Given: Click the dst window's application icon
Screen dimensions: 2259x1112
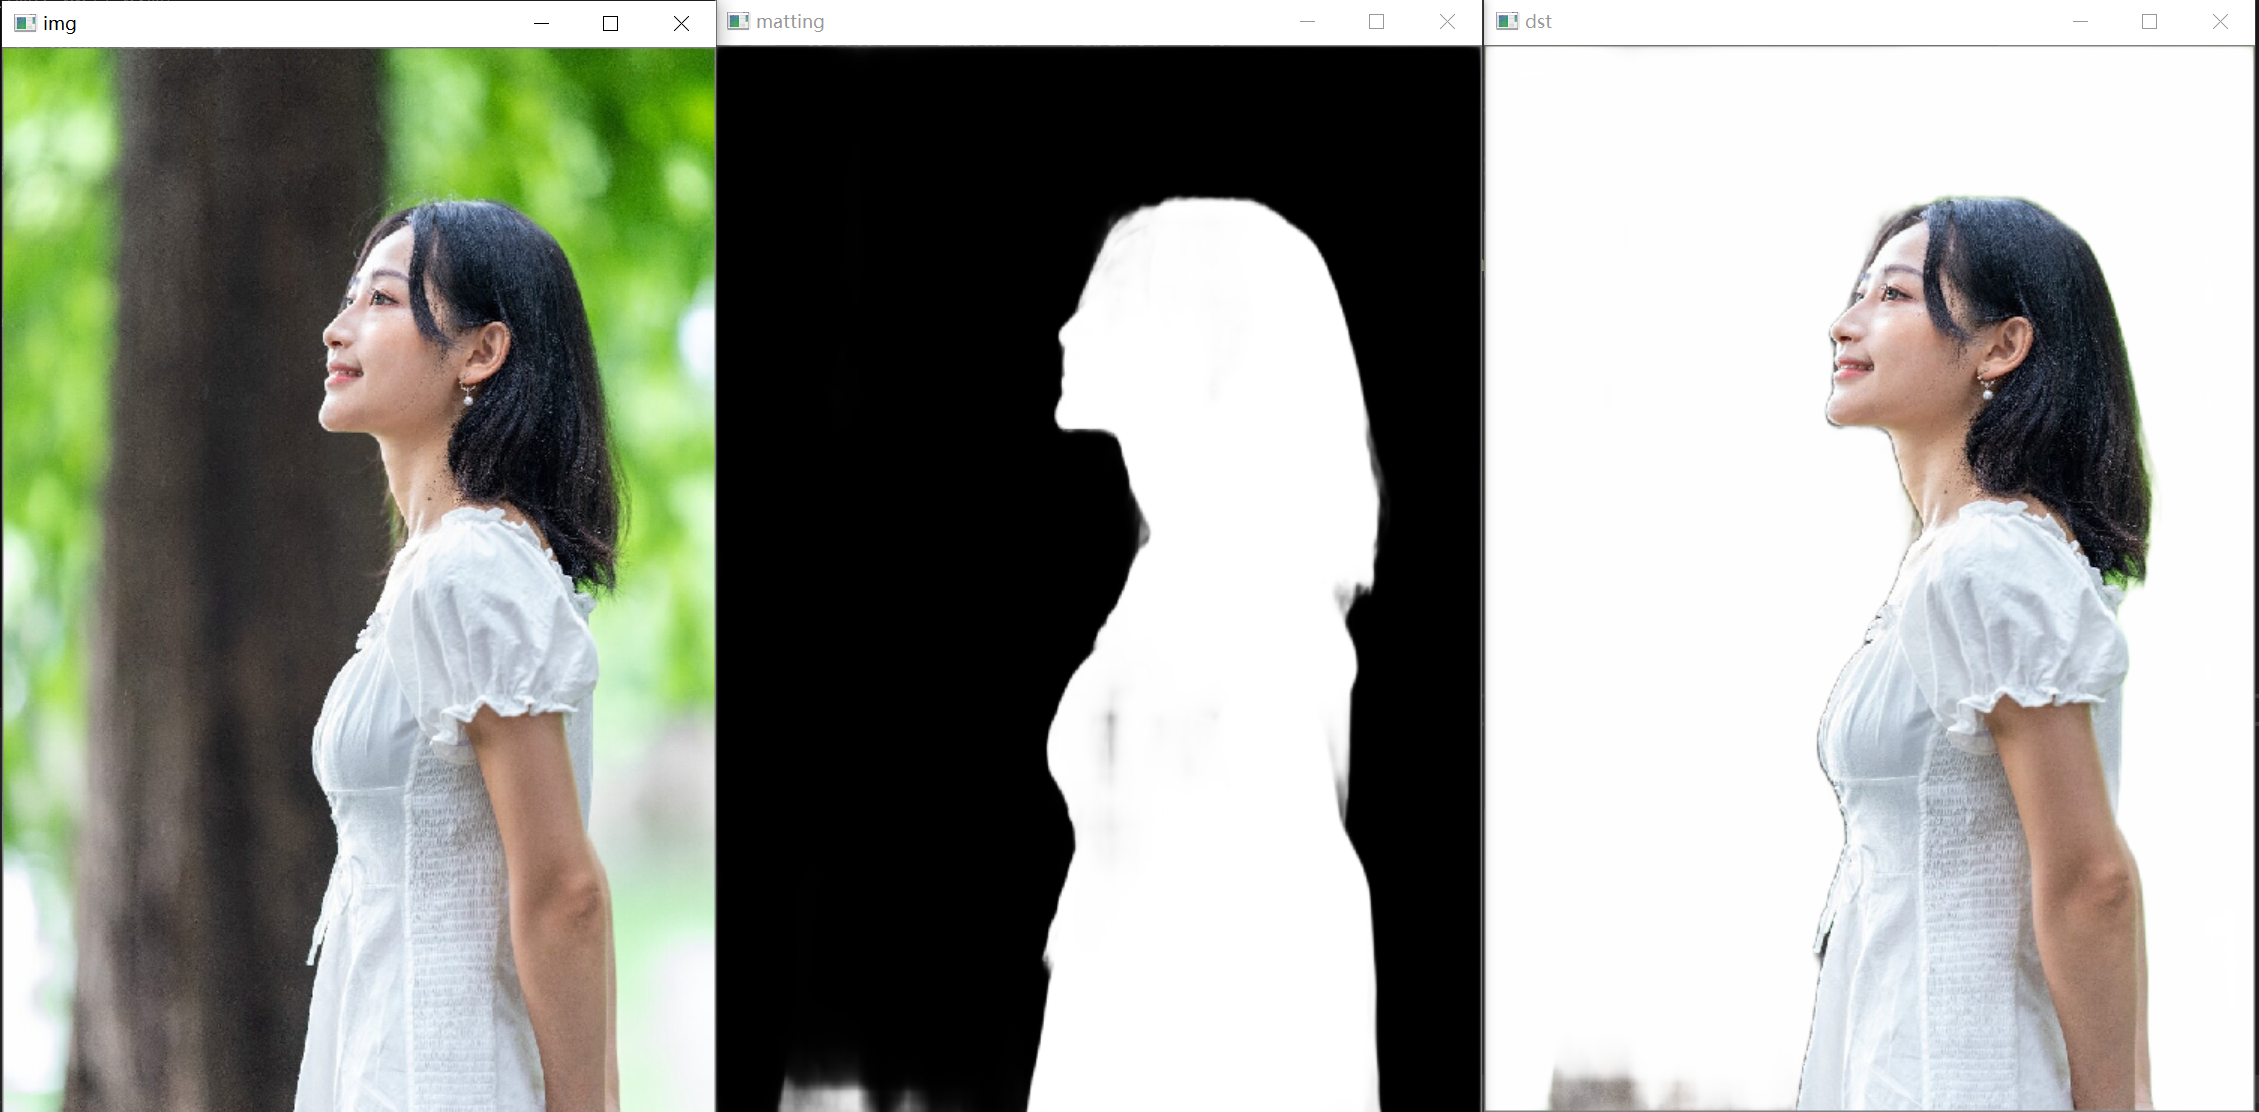Looking at the screenshot, I should click(1507, 21).
